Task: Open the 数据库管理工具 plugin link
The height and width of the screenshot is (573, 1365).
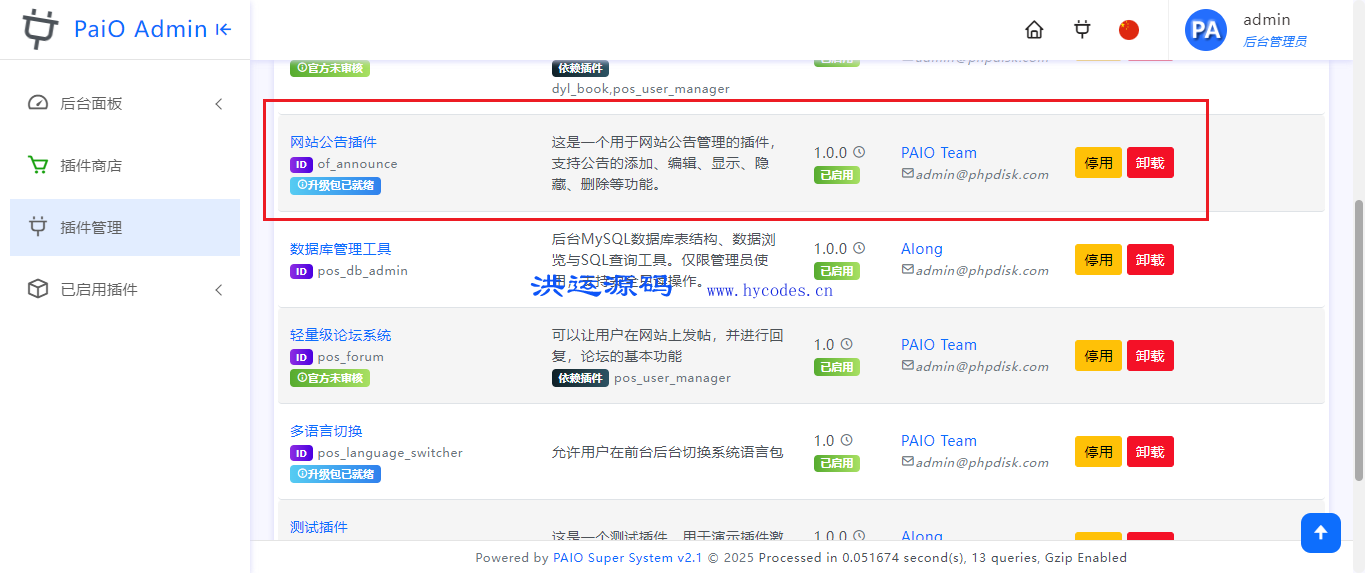Action: pos(340,249)
